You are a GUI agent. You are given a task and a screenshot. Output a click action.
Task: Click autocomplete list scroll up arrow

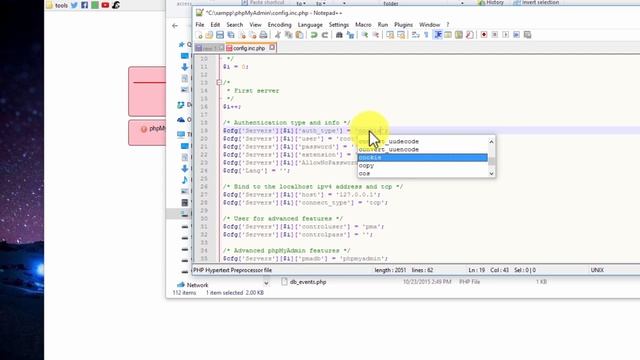pos(491,142)
